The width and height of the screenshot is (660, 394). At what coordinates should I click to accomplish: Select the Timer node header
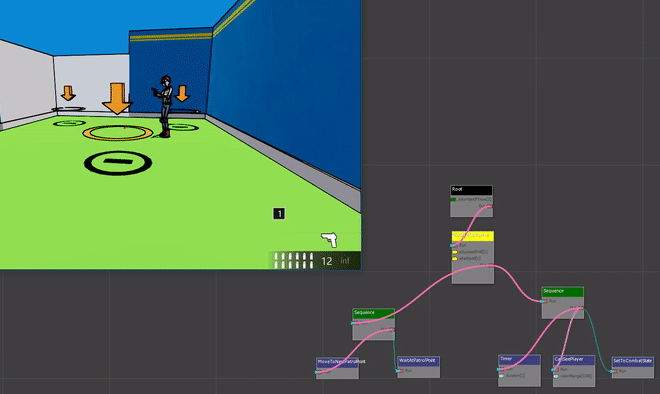(519, 359)
